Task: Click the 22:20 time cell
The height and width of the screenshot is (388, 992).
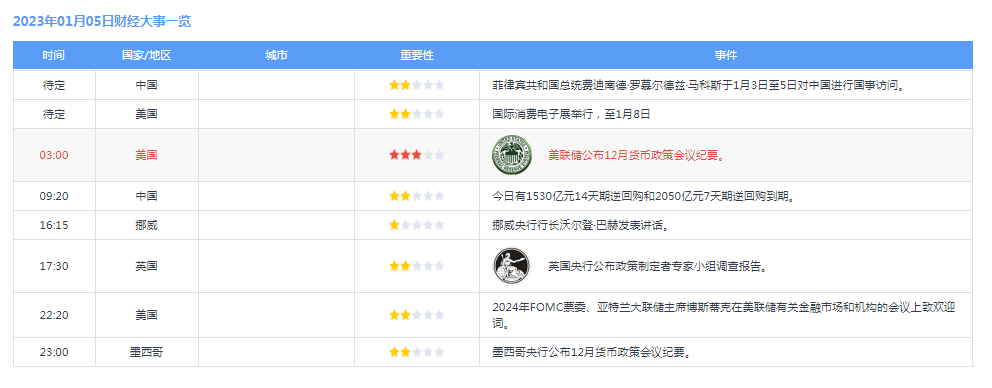Action: click(54, 315)
